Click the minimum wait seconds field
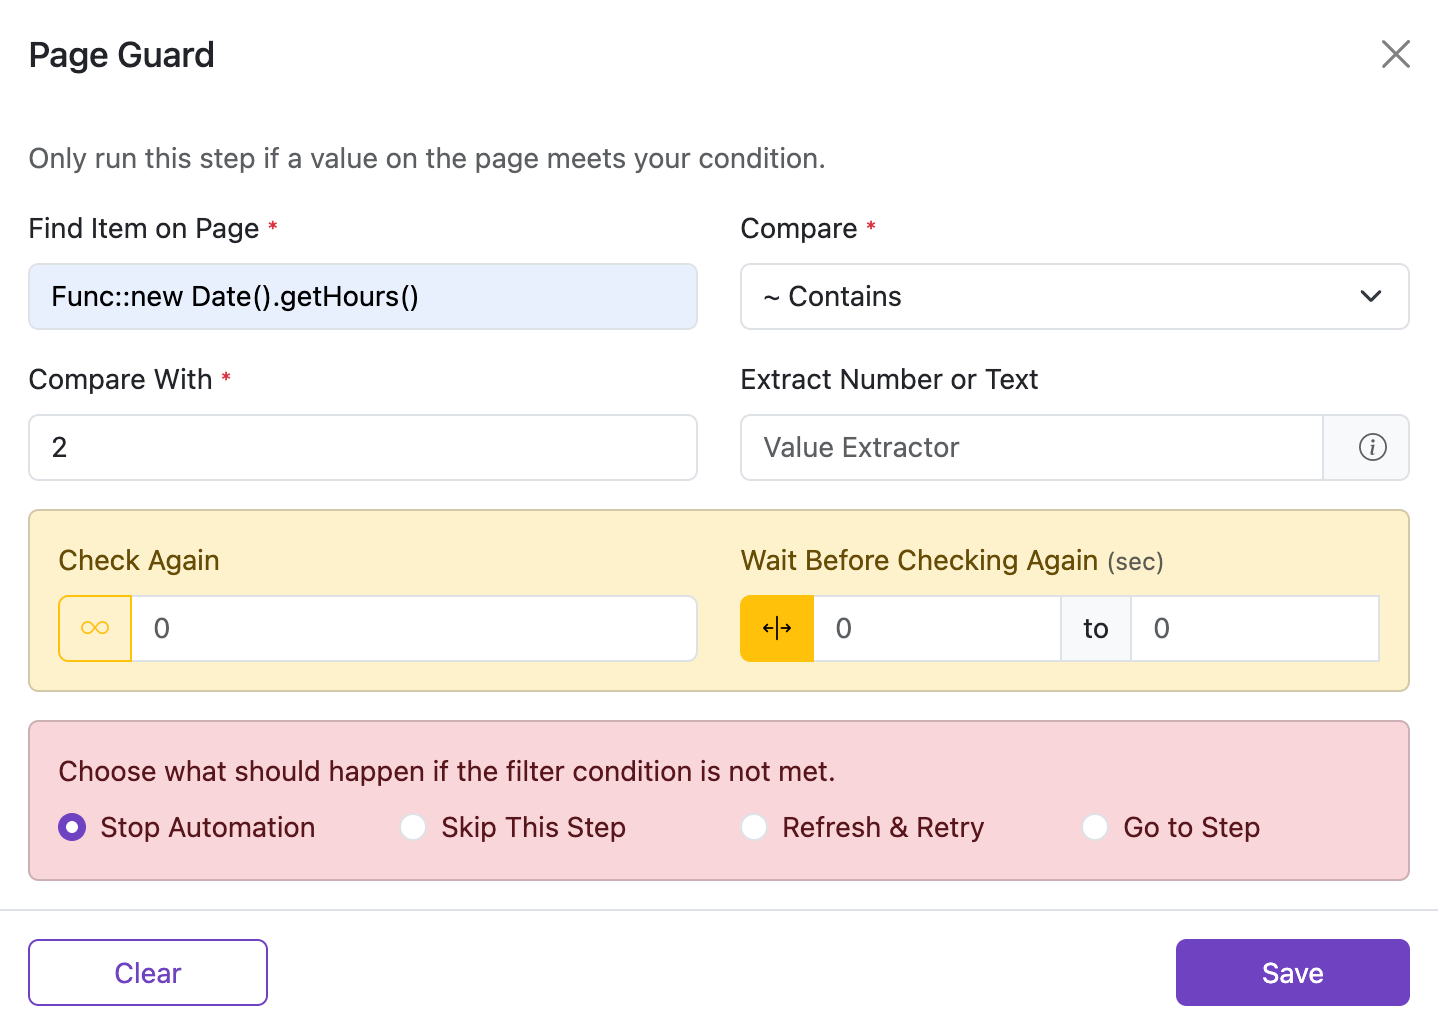The width and height of the screenshot is (1438, 1034). point(936,628)
